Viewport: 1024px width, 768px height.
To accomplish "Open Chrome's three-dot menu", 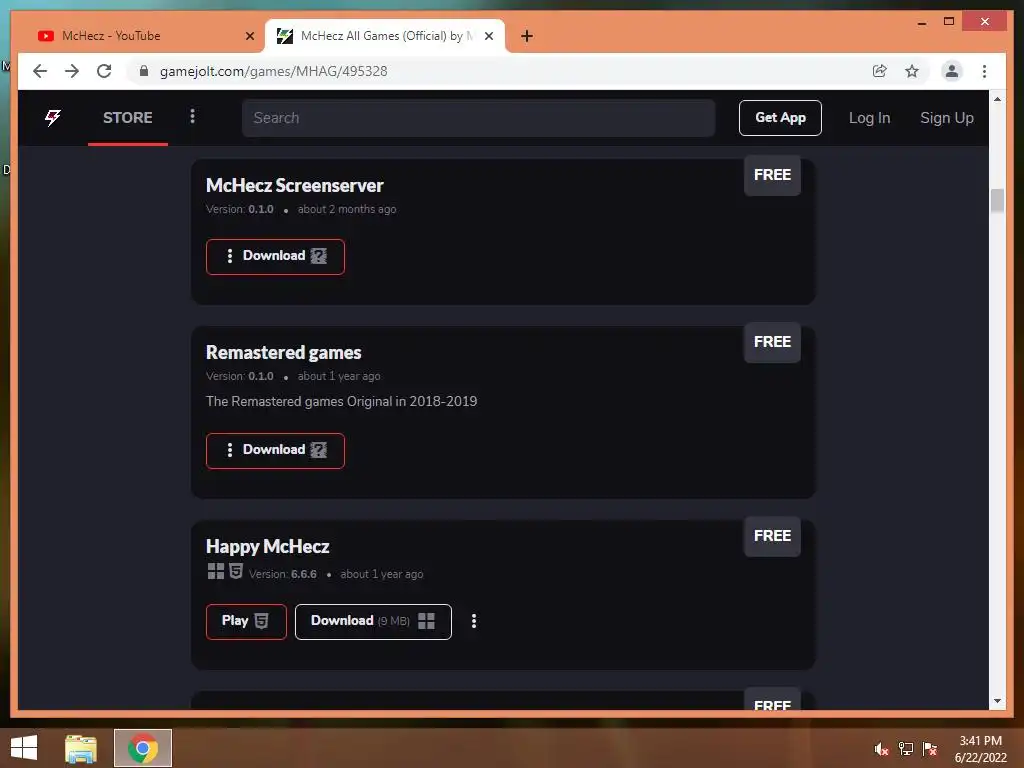I will (x=984, y=71).
